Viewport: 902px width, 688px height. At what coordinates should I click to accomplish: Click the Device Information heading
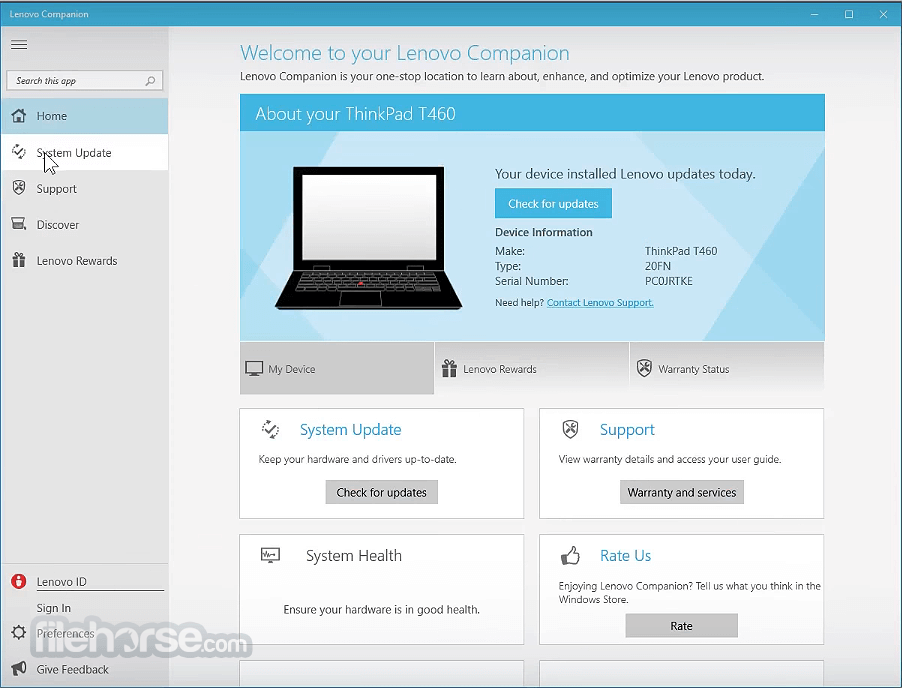pyautogui.click(x=544, y=232)
